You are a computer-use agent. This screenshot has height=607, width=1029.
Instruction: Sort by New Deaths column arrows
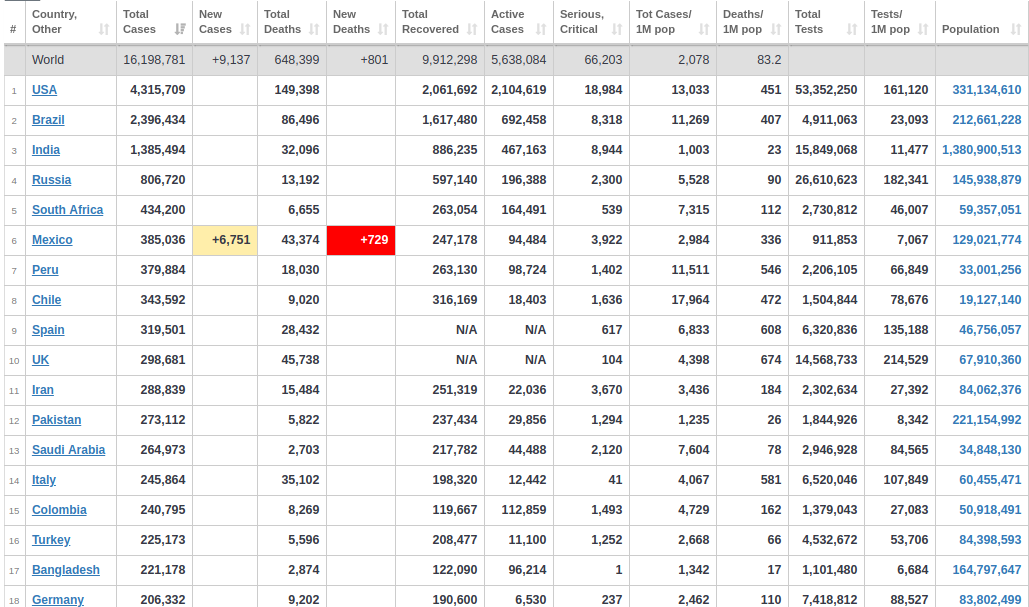coord(383,30)
